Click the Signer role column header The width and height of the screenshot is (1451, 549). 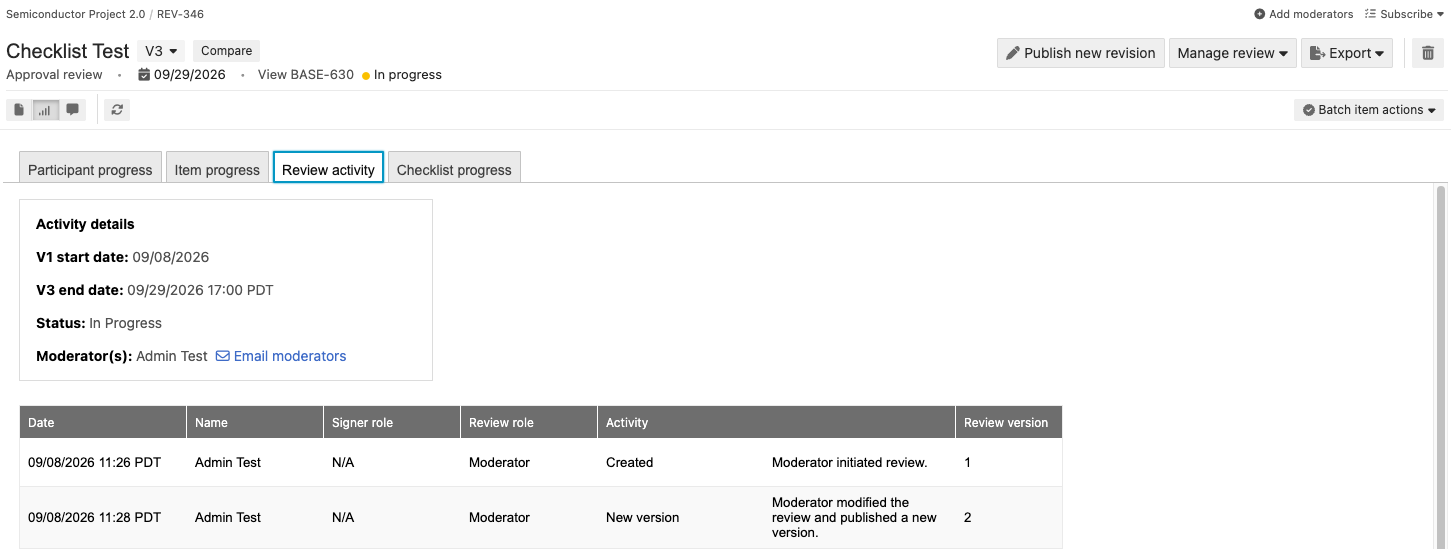pyautogui.click(x=392, y=422)
